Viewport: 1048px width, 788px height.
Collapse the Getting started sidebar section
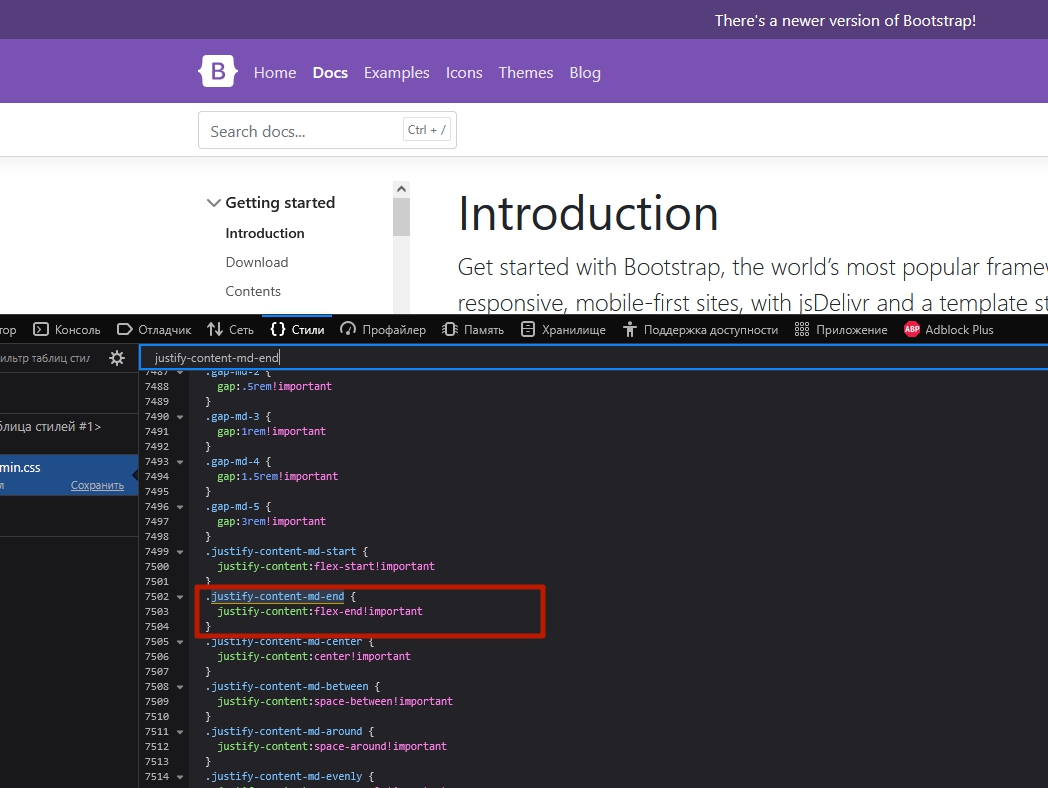213,203
